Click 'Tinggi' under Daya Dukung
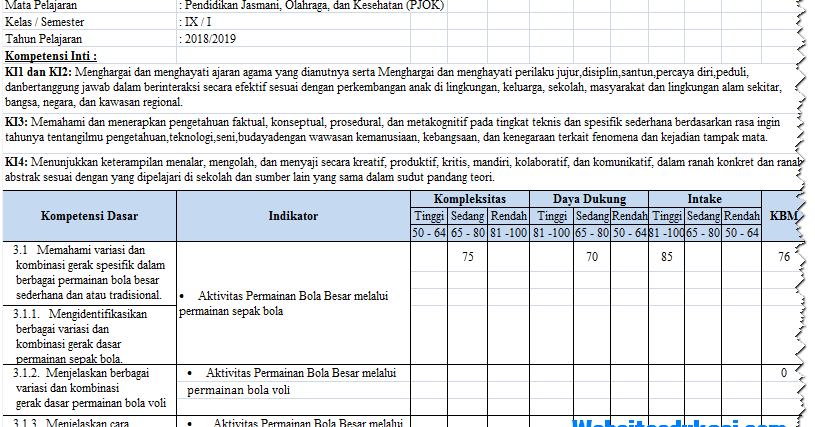 point(552,216)
